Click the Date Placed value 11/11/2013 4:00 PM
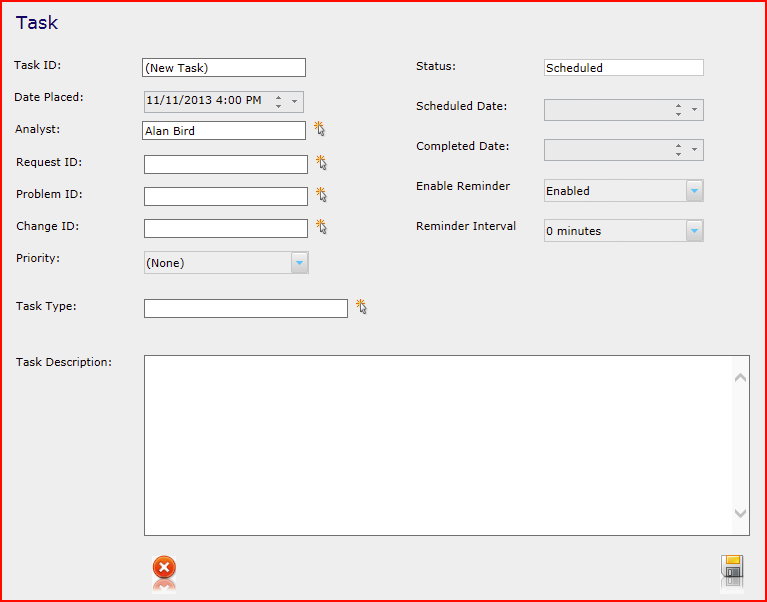This screenshot has width=767, height=602. click(203, 100)
